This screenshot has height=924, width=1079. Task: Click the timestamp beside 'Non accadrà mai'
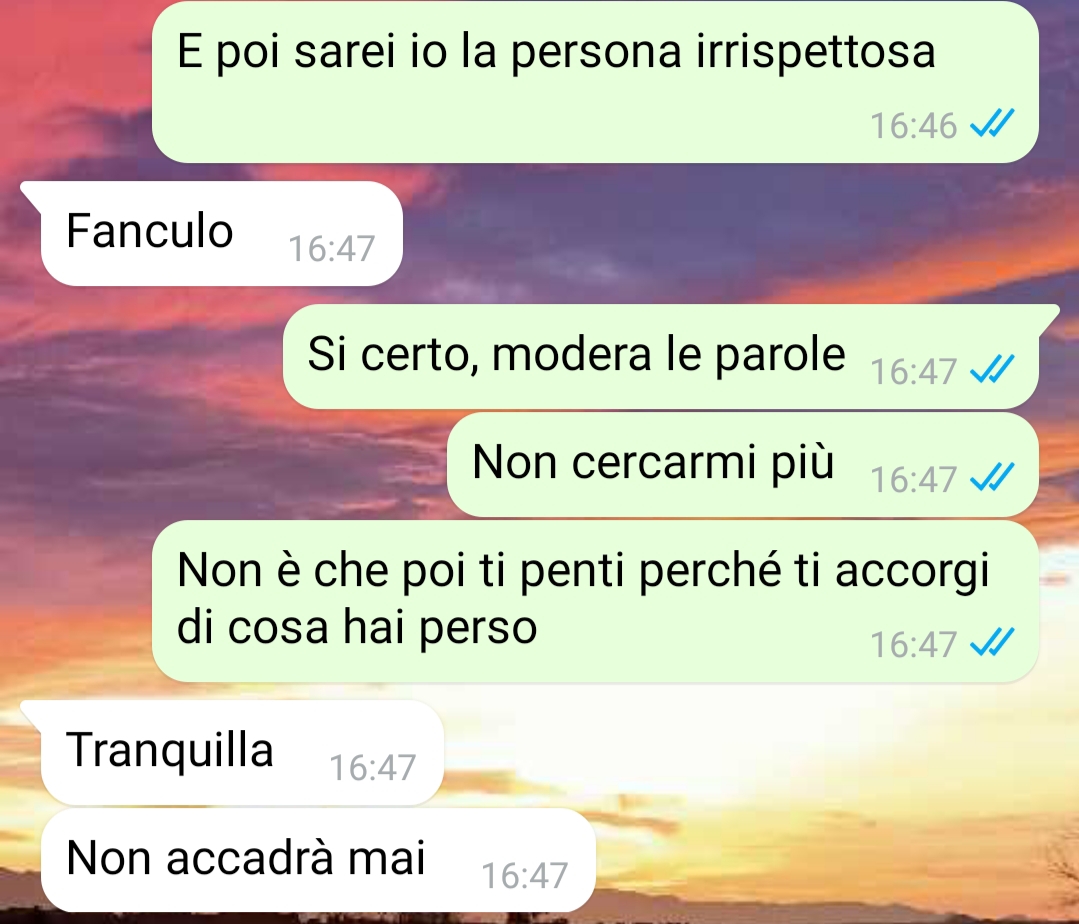point(524,875)
